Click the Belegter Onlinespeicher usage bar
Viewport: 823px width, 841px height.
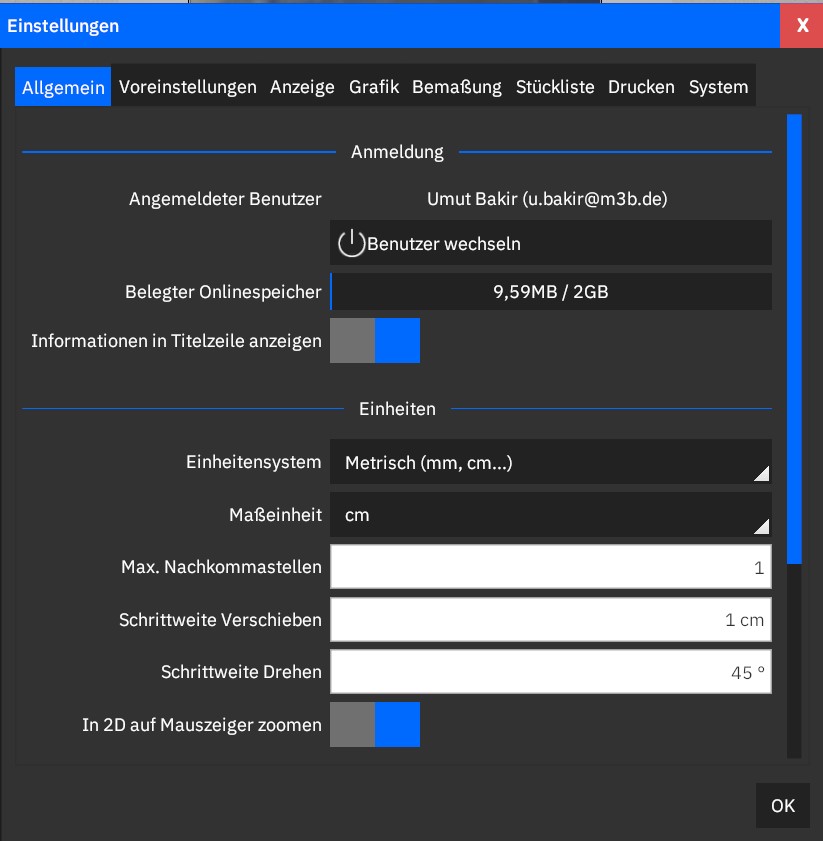pyautogui.click(x=550, y=292)
